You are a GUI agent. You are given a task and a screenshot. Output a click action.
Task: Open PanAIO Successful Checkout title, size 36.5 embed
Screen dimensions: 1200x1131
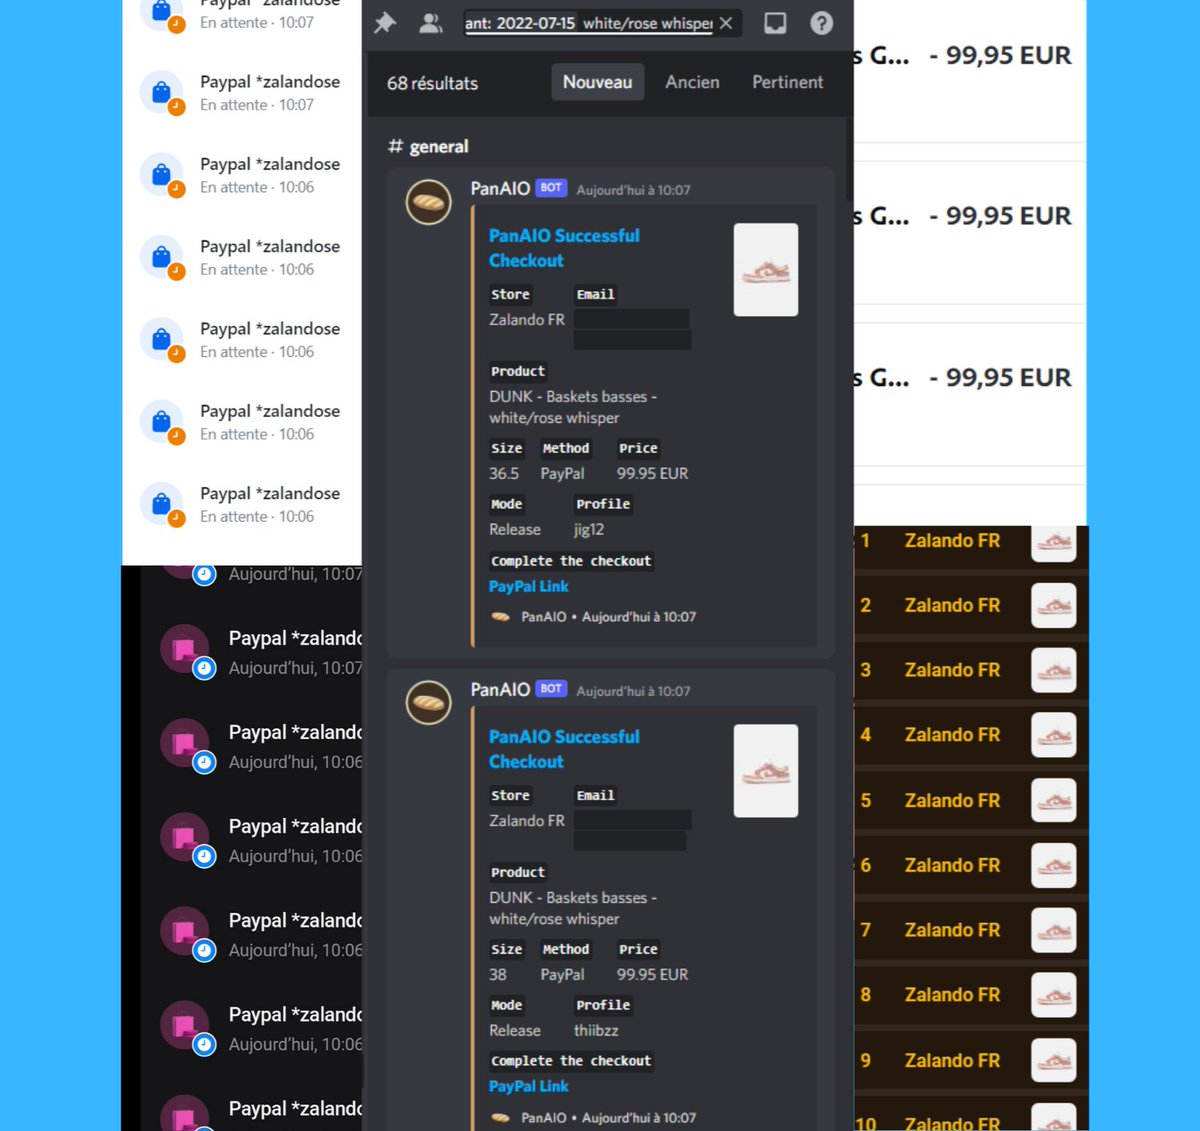pos(564,248)
